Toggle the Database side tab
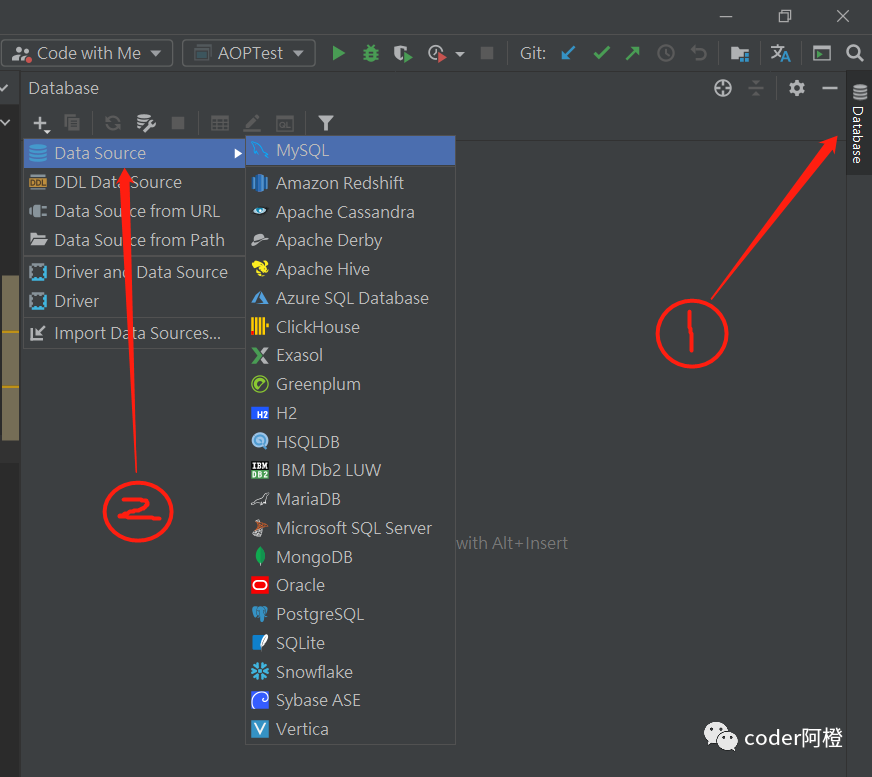The width and height of the screenshot is (872, 777). pos(859,122)
